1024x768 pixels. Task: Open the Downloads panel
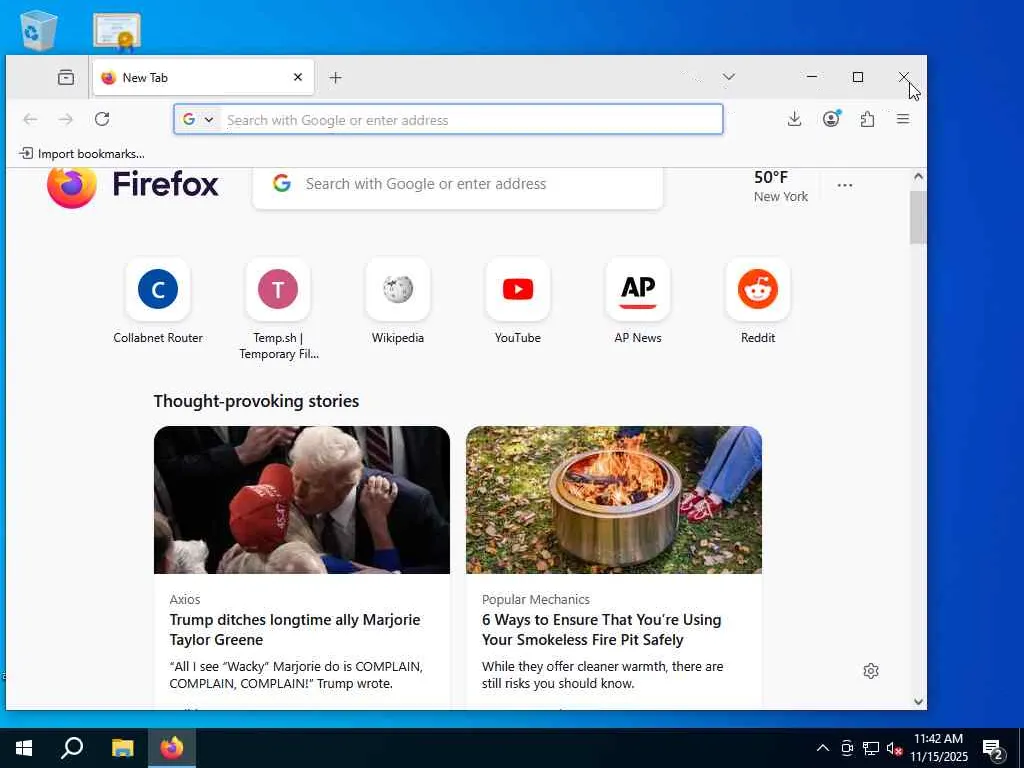pyautogui.click(x=794, y=119)
